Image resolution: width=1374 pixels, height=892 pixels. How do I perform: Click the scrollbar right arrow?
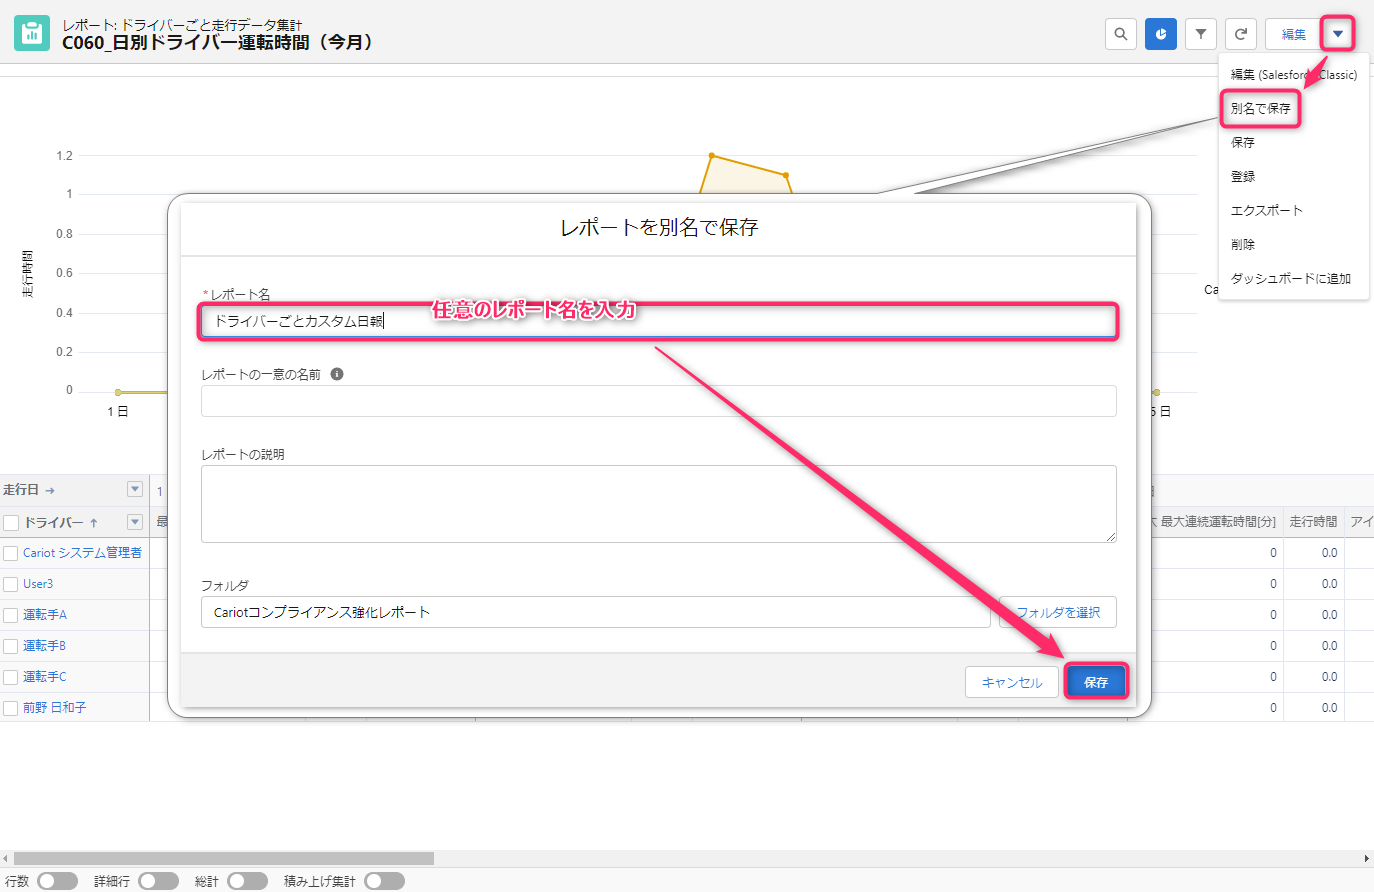coord(1367,858)
